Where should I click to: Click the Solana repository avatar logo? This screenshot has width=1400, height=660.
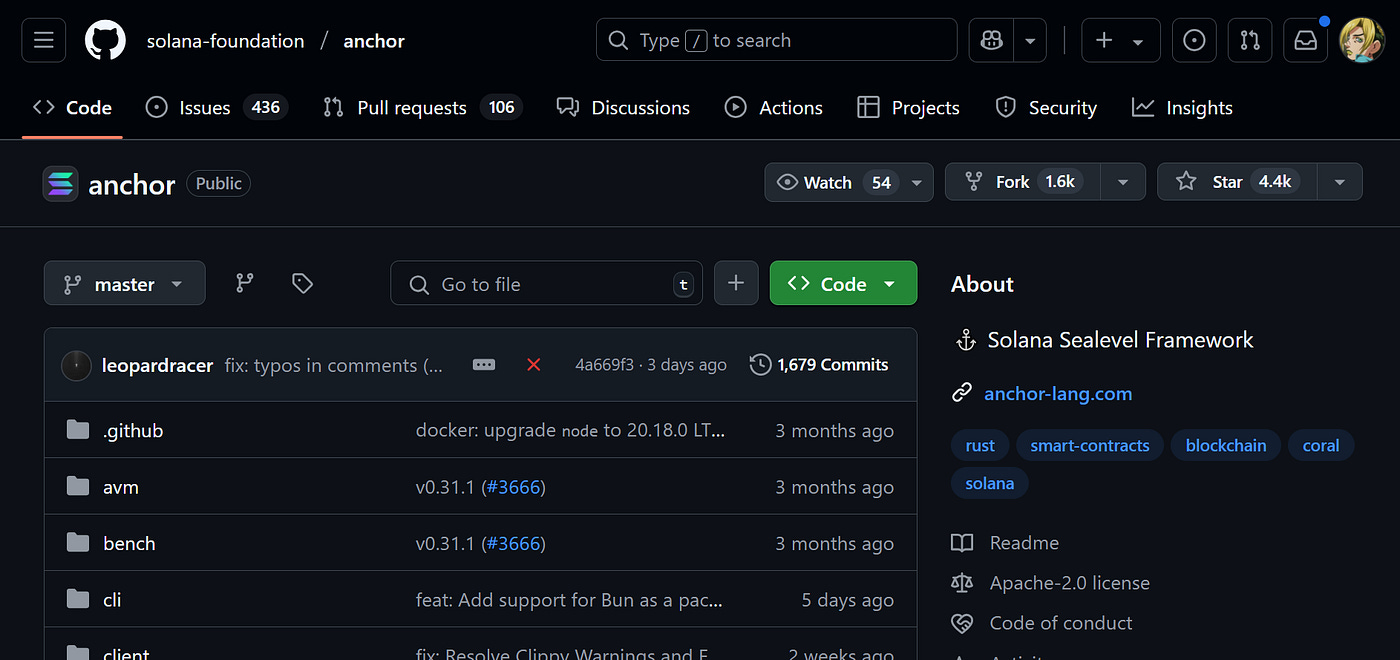point(60,184)
